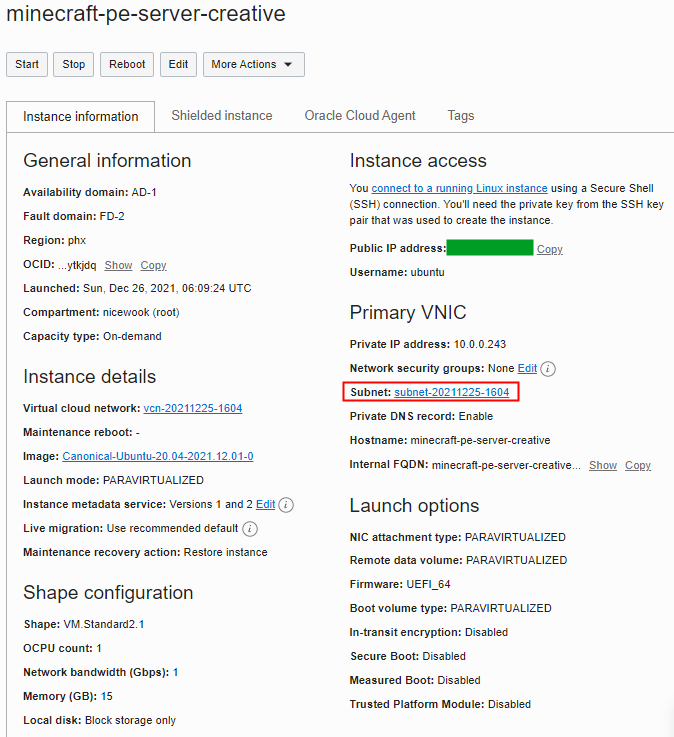
Task: Click the Secure Boot Disabled value
Action: pyautogui.click(x=444, y=656)
